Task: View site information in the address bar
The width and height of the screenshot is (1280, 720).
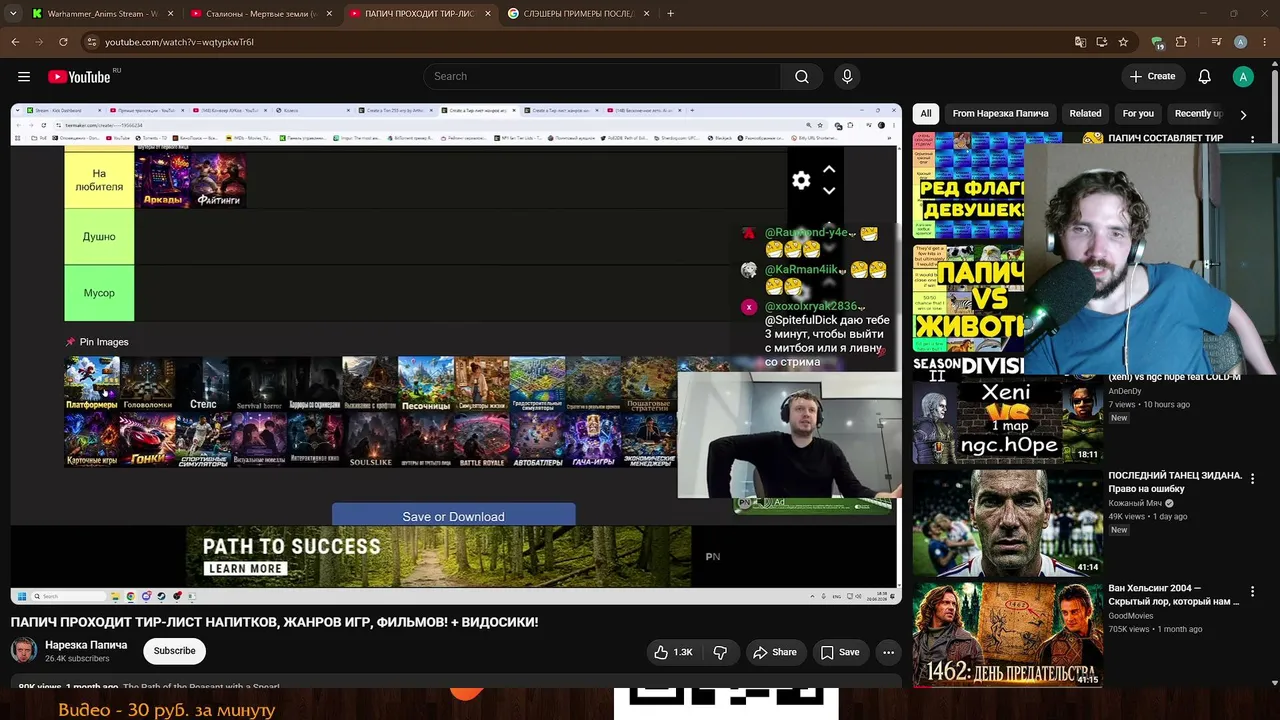Action: pyautogui.click(x=91, y=42)
